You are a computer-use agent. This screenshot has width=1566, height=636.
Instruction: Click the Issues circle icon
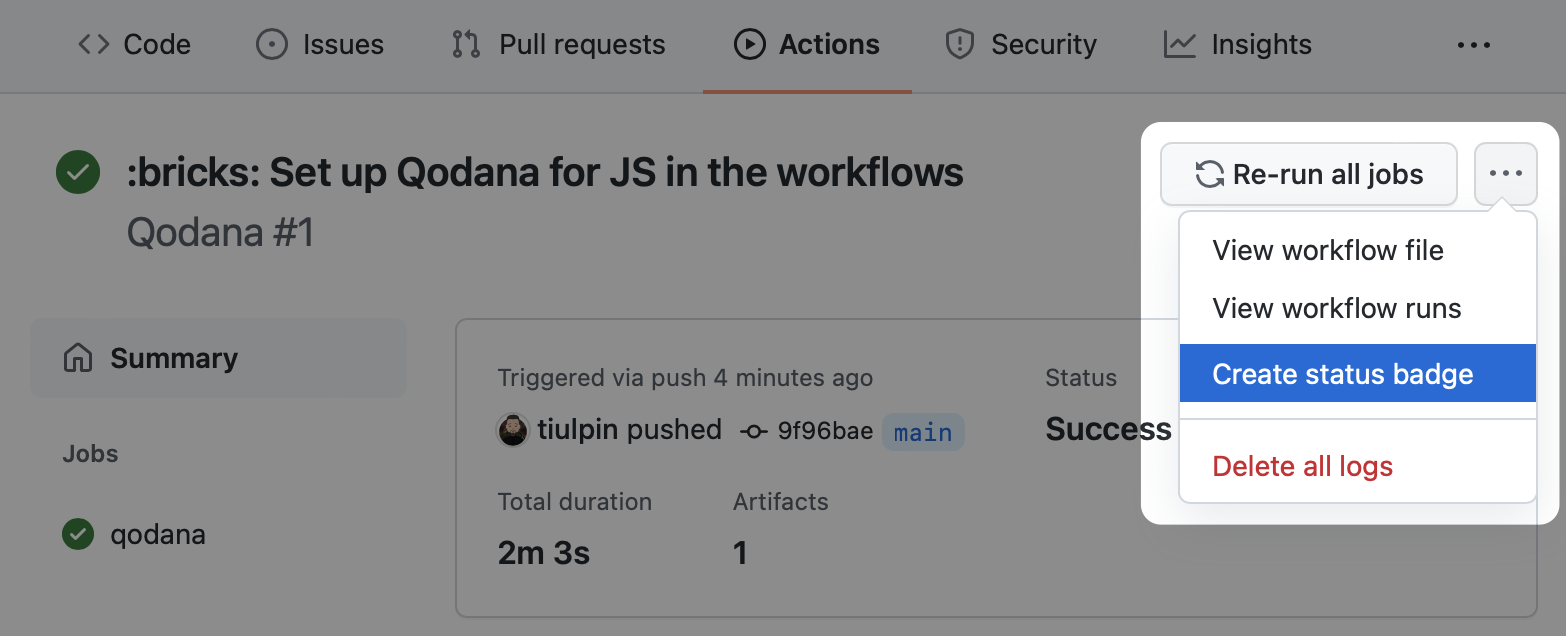point(271,45)
